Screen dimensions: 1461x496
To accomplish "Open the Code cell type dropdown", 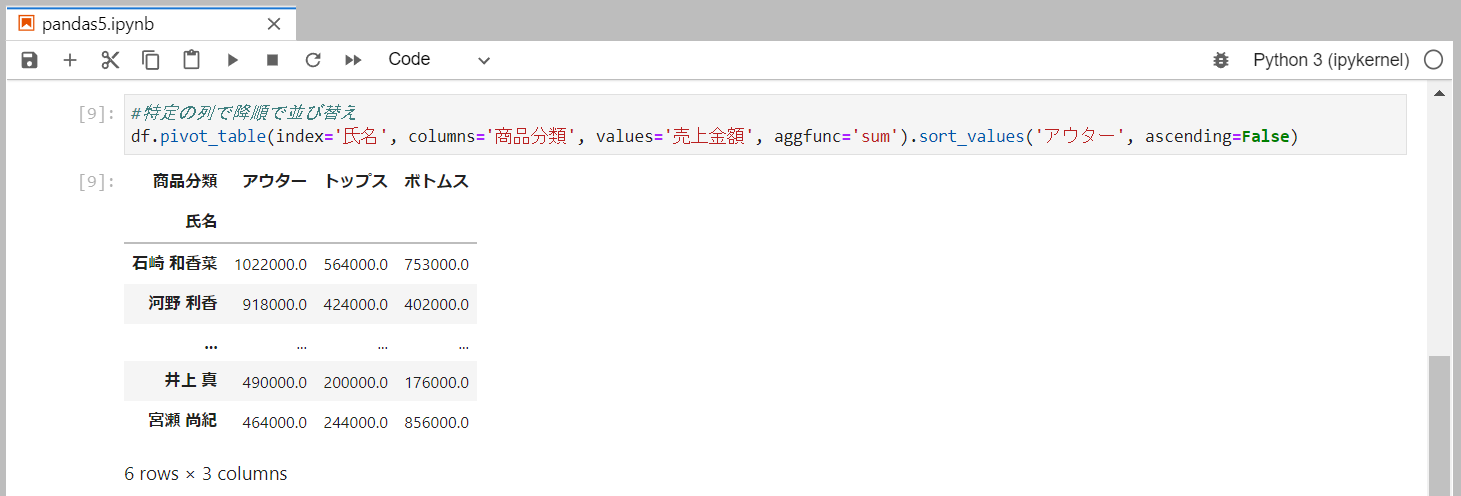I will [x=439, y=60].
